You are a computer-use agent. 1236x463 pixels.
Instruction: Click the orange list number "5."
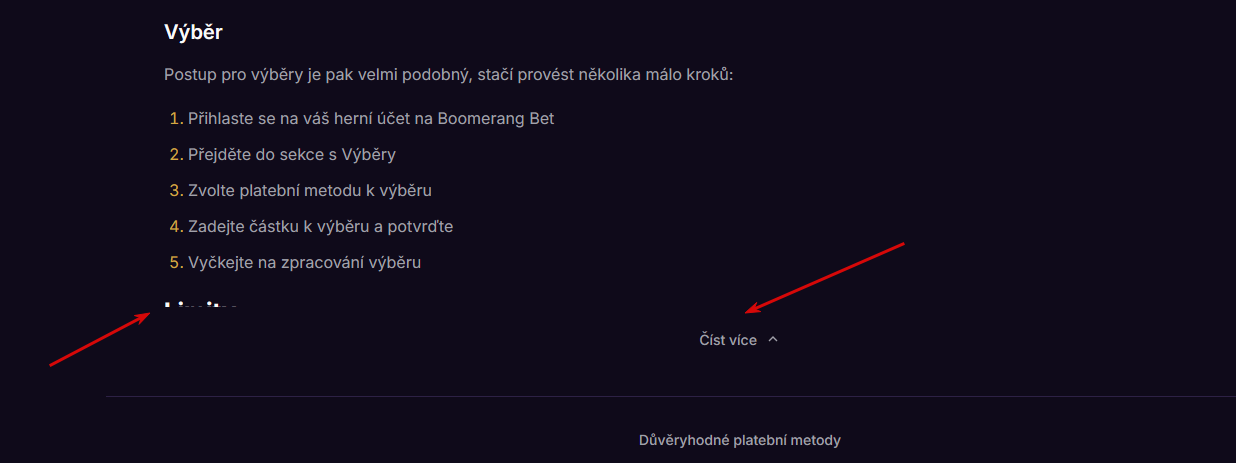point(176,263)
